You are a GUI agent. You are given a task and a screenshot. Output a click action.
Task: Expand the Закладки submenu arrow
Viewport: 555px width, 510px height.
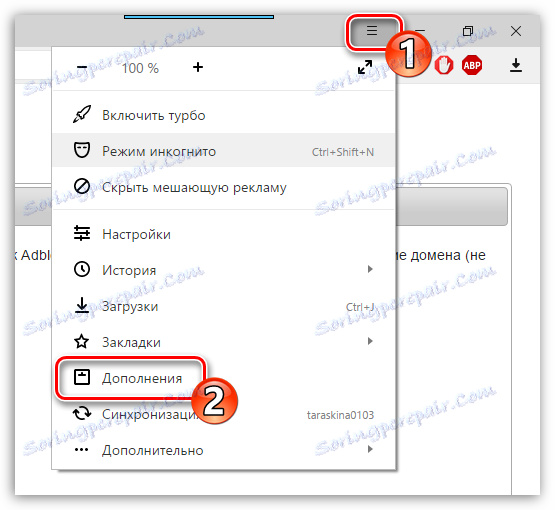[370, 341]
